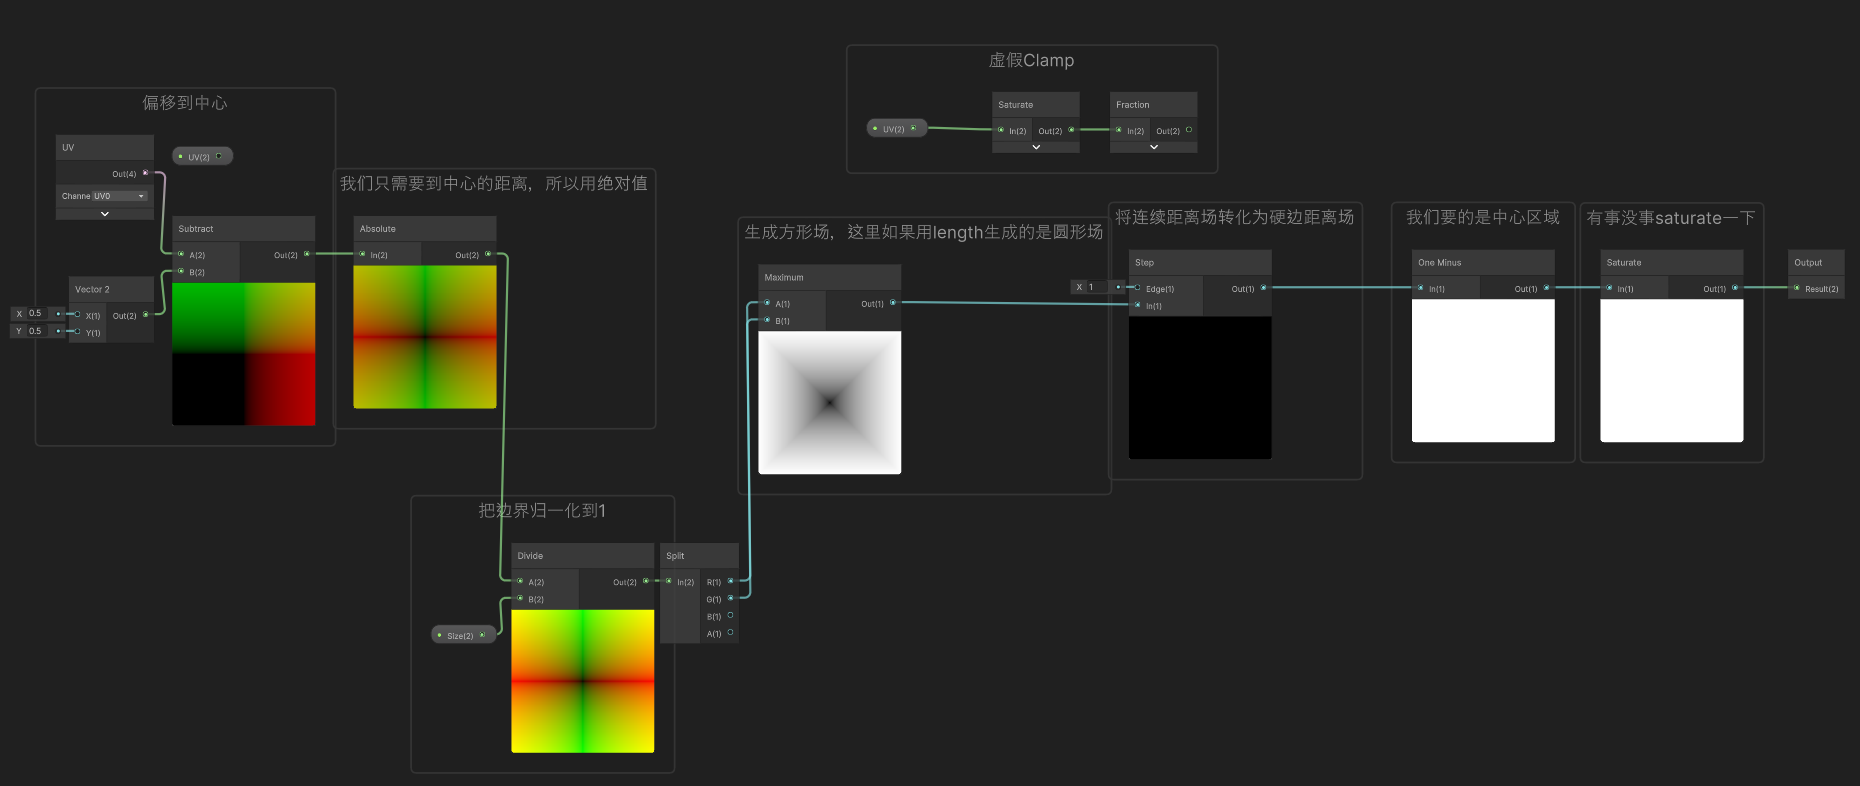Image resolution: width=1860 pixels, height=786 pixels.
Task: Click the 将连续距离场转化为硬边距离场 group title
Action: point(1235,217)
